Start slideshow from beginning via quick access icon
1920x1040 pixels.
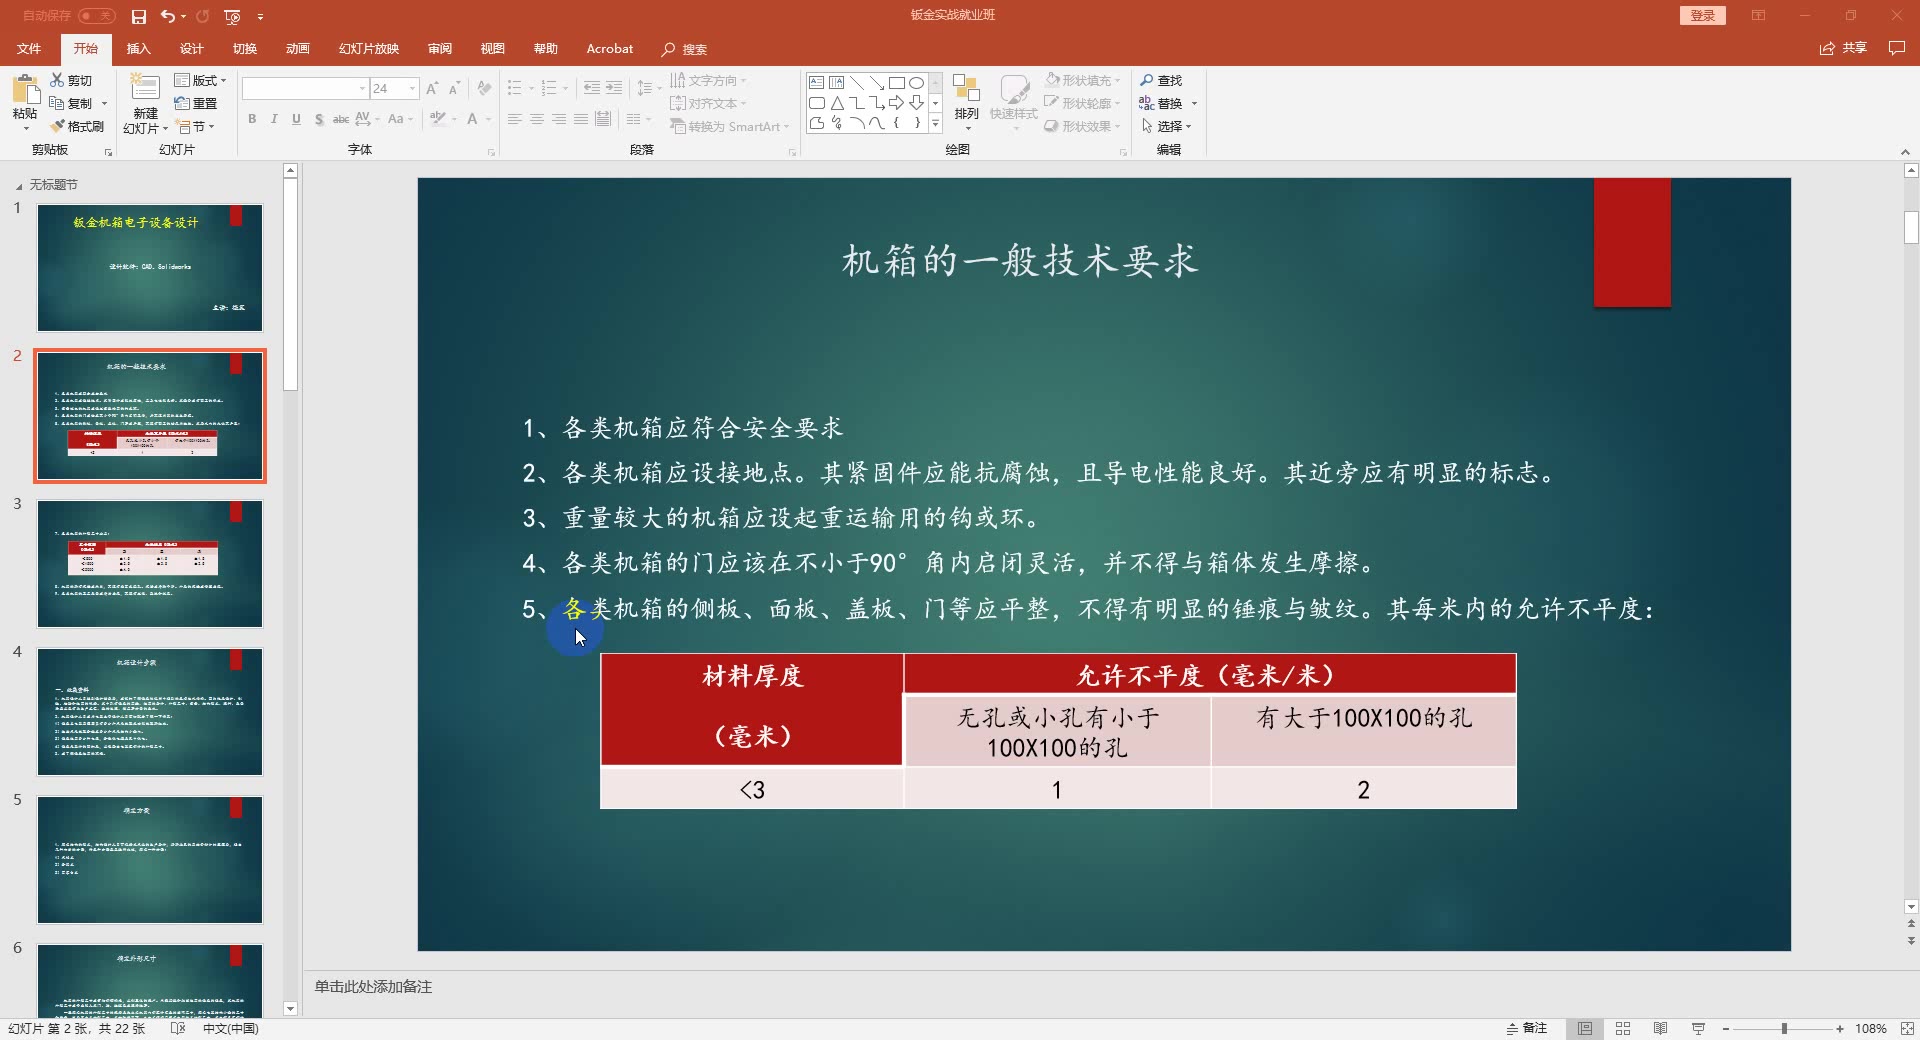point(232,16)
